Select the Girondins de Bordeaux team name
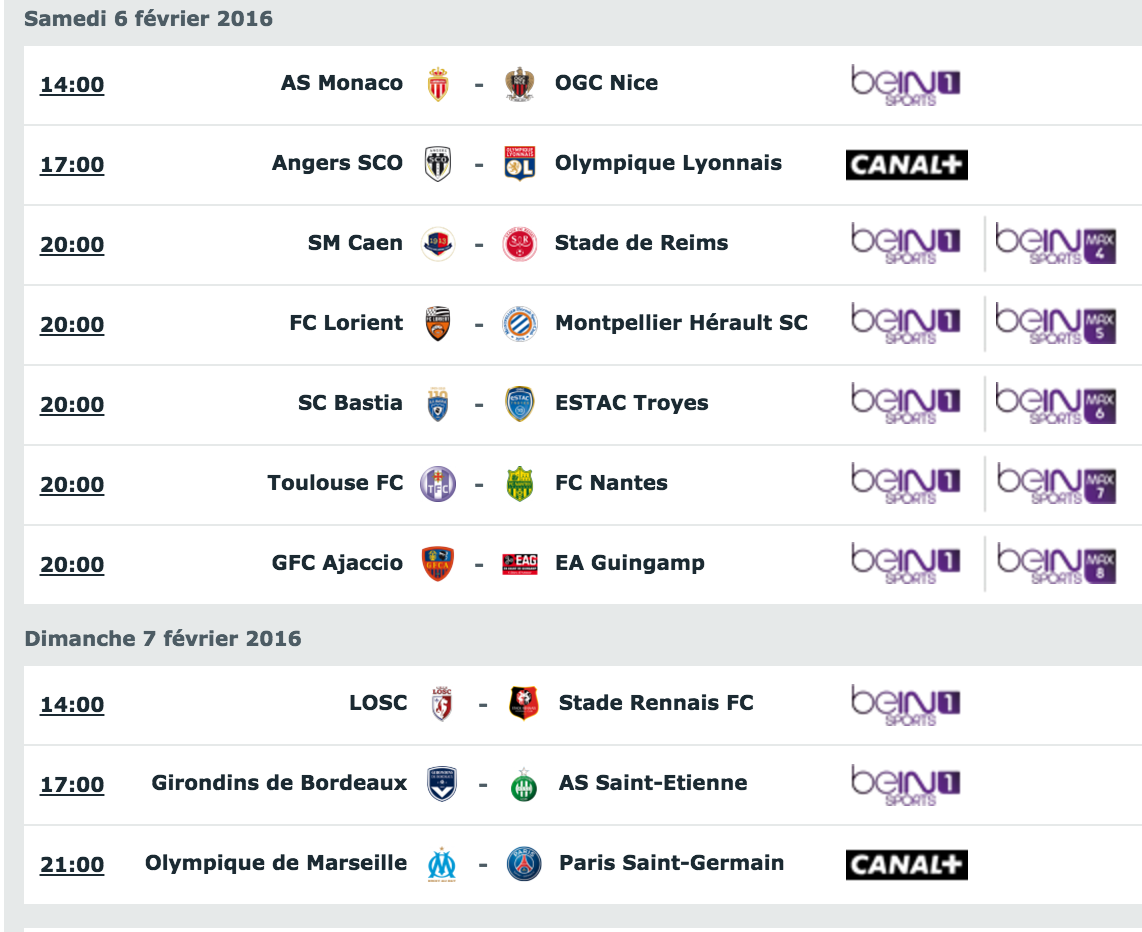Image resolution: width=1142 pixels, height=932 pixels. pos(279,783)
